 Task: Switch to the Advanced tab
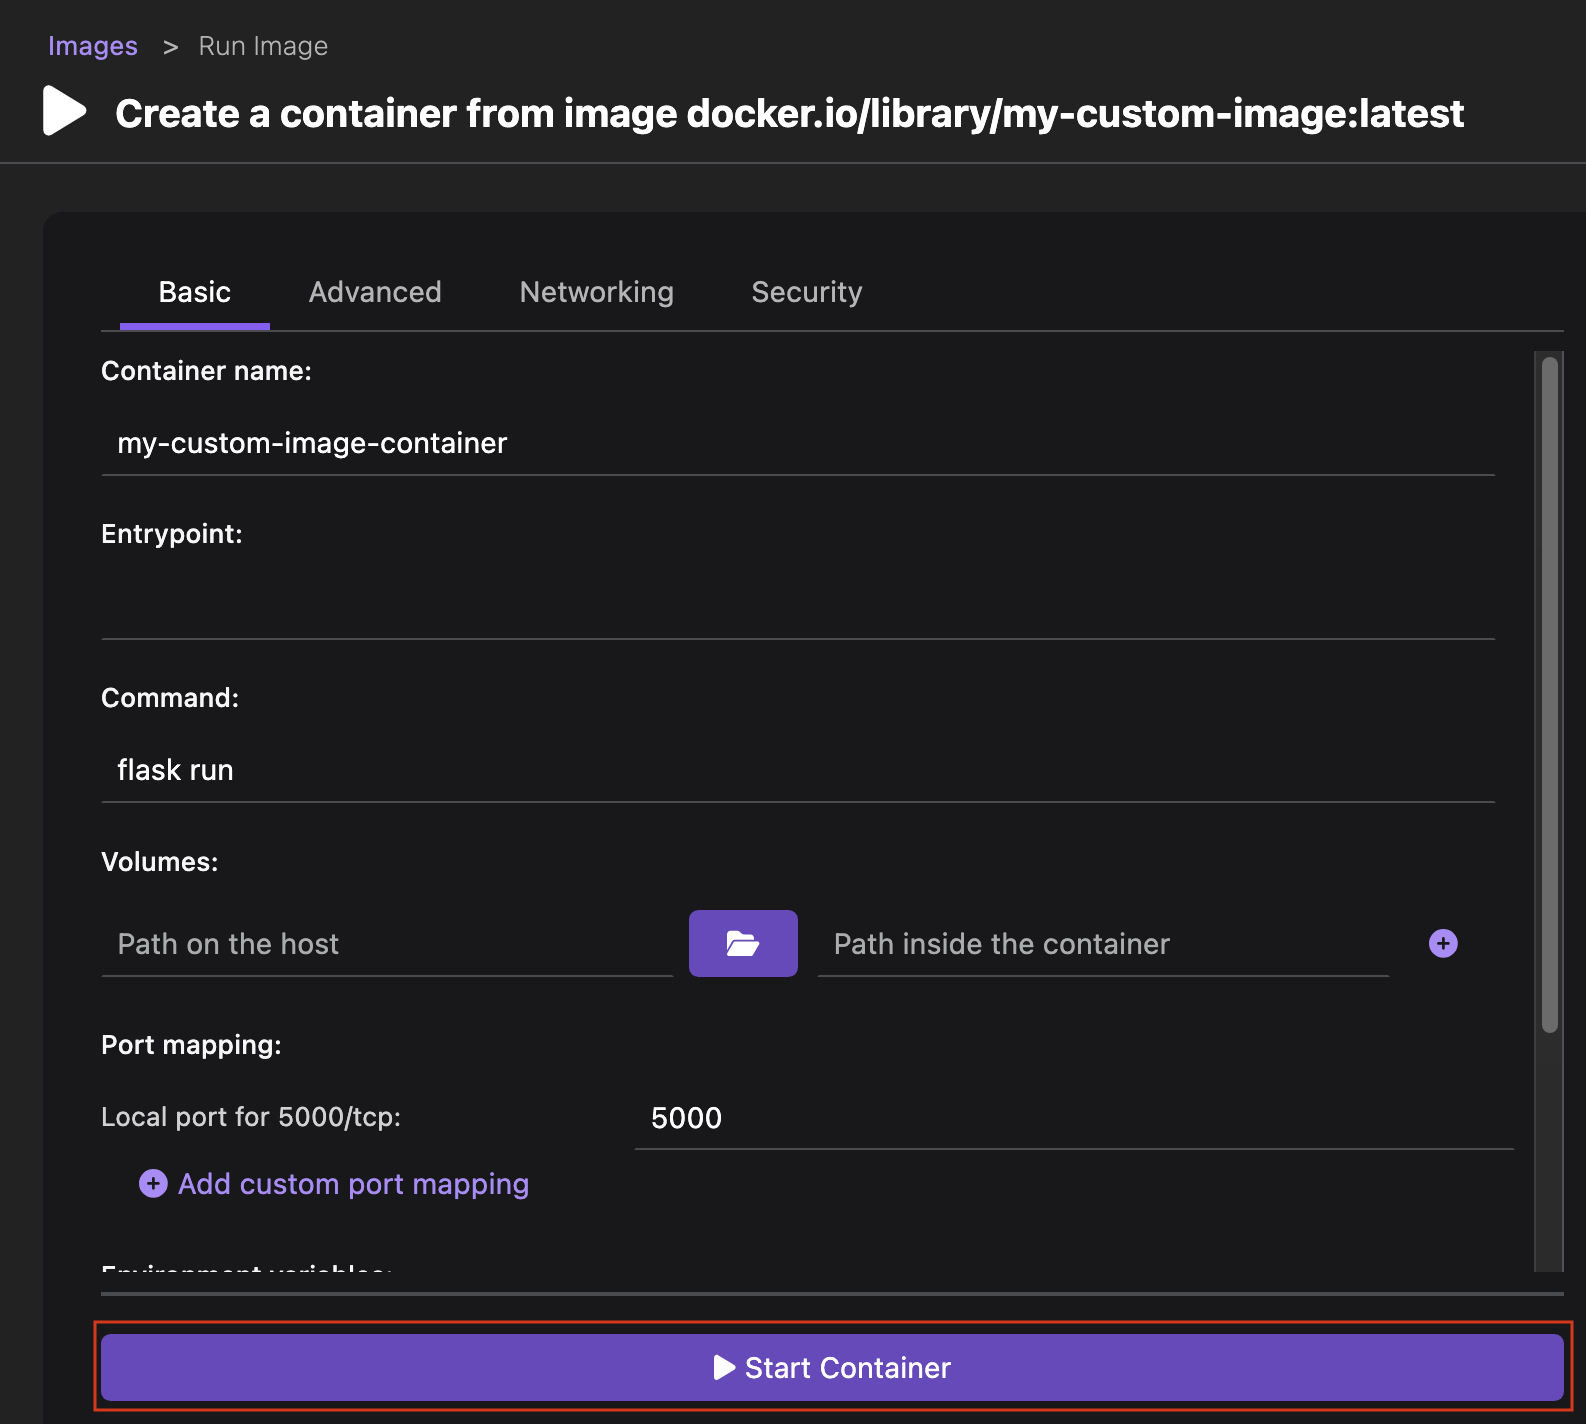coord(375,292)
